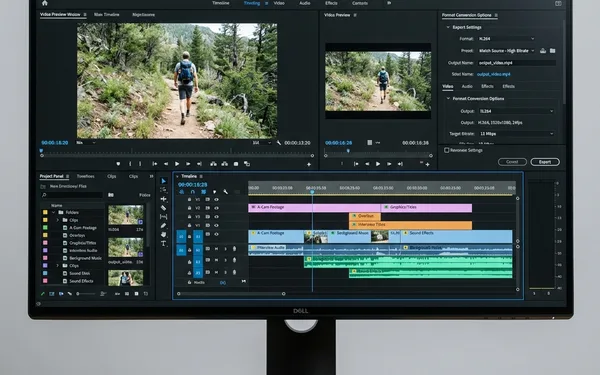600x375 pixels.
Task: Click the timeline linked selection icon
Action: (x=204, y=192)
